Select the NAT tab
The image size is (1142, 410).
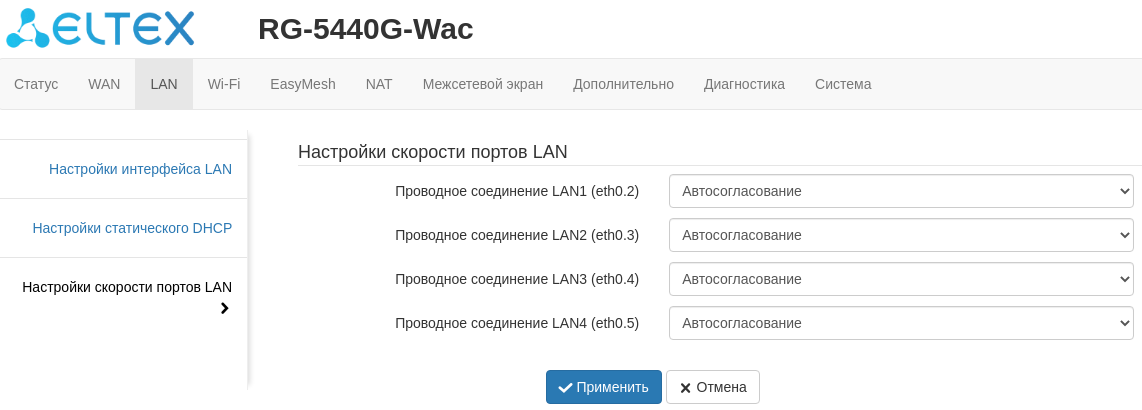tap(379, 84)
